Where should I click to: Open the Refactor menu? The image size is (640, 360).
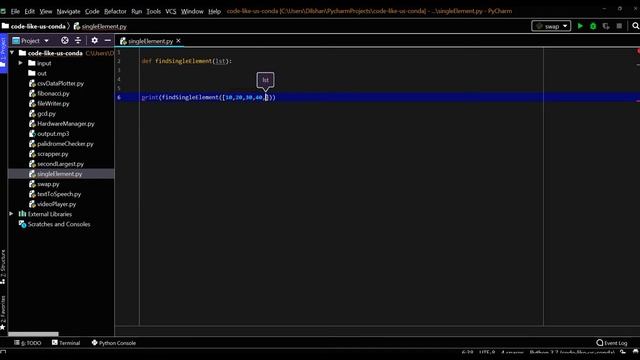pyautogui.click(x=116, y=11)
